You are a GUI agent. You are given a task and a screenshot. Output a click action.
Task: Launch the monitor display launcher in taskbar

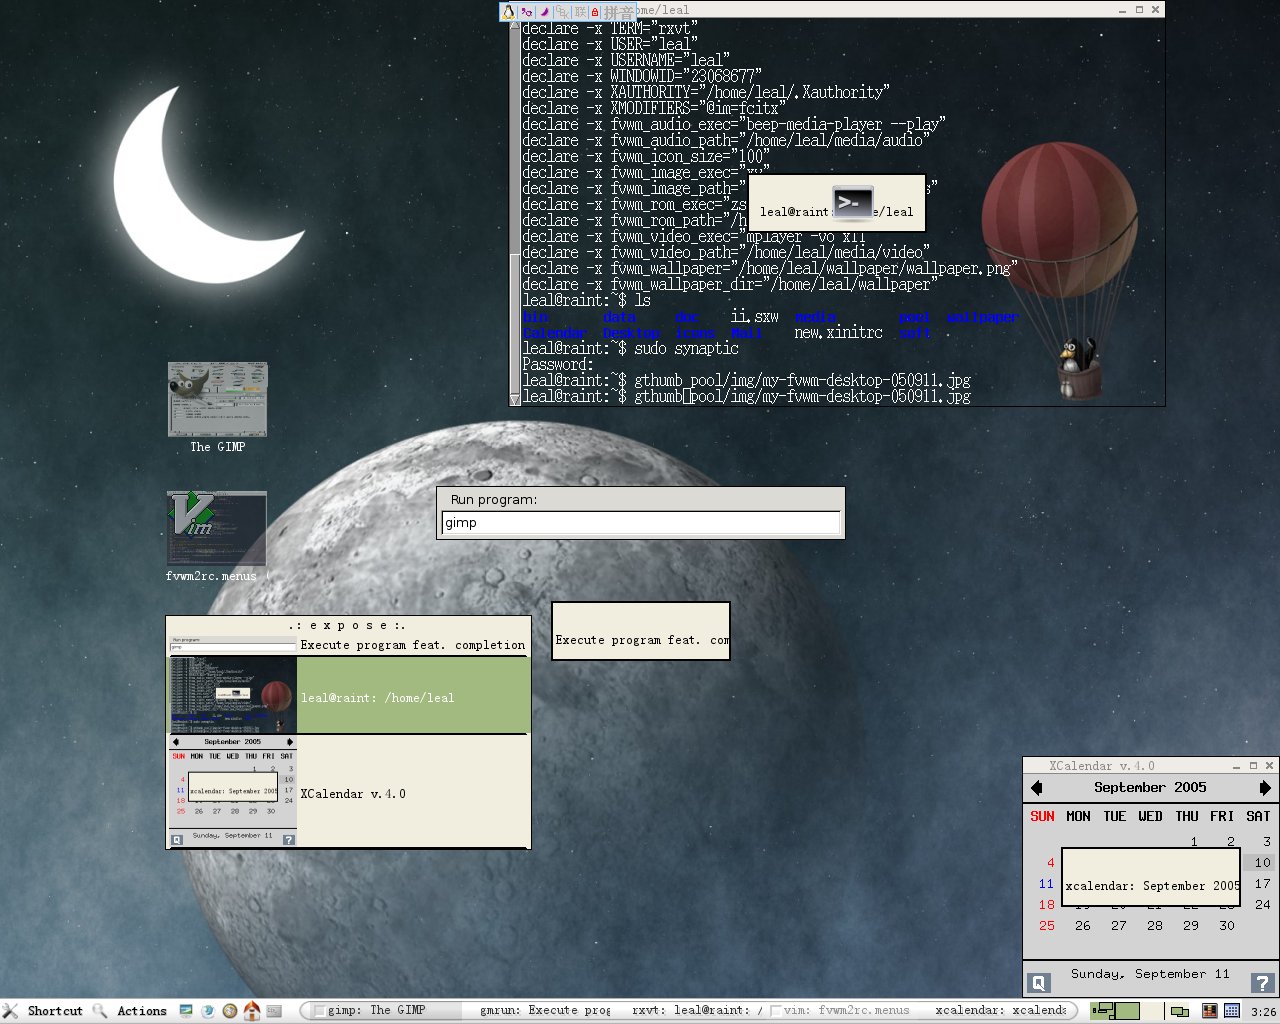coord(186,1011)
